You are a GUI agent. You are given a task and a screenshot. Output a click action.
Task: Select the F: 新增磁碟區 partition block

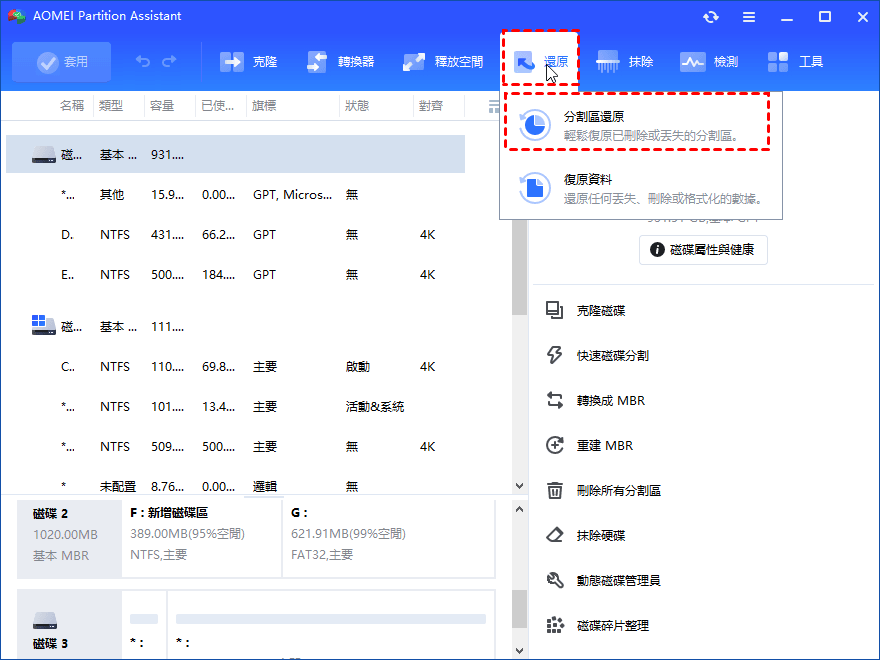pyautogui.click(x=201, y=539)
